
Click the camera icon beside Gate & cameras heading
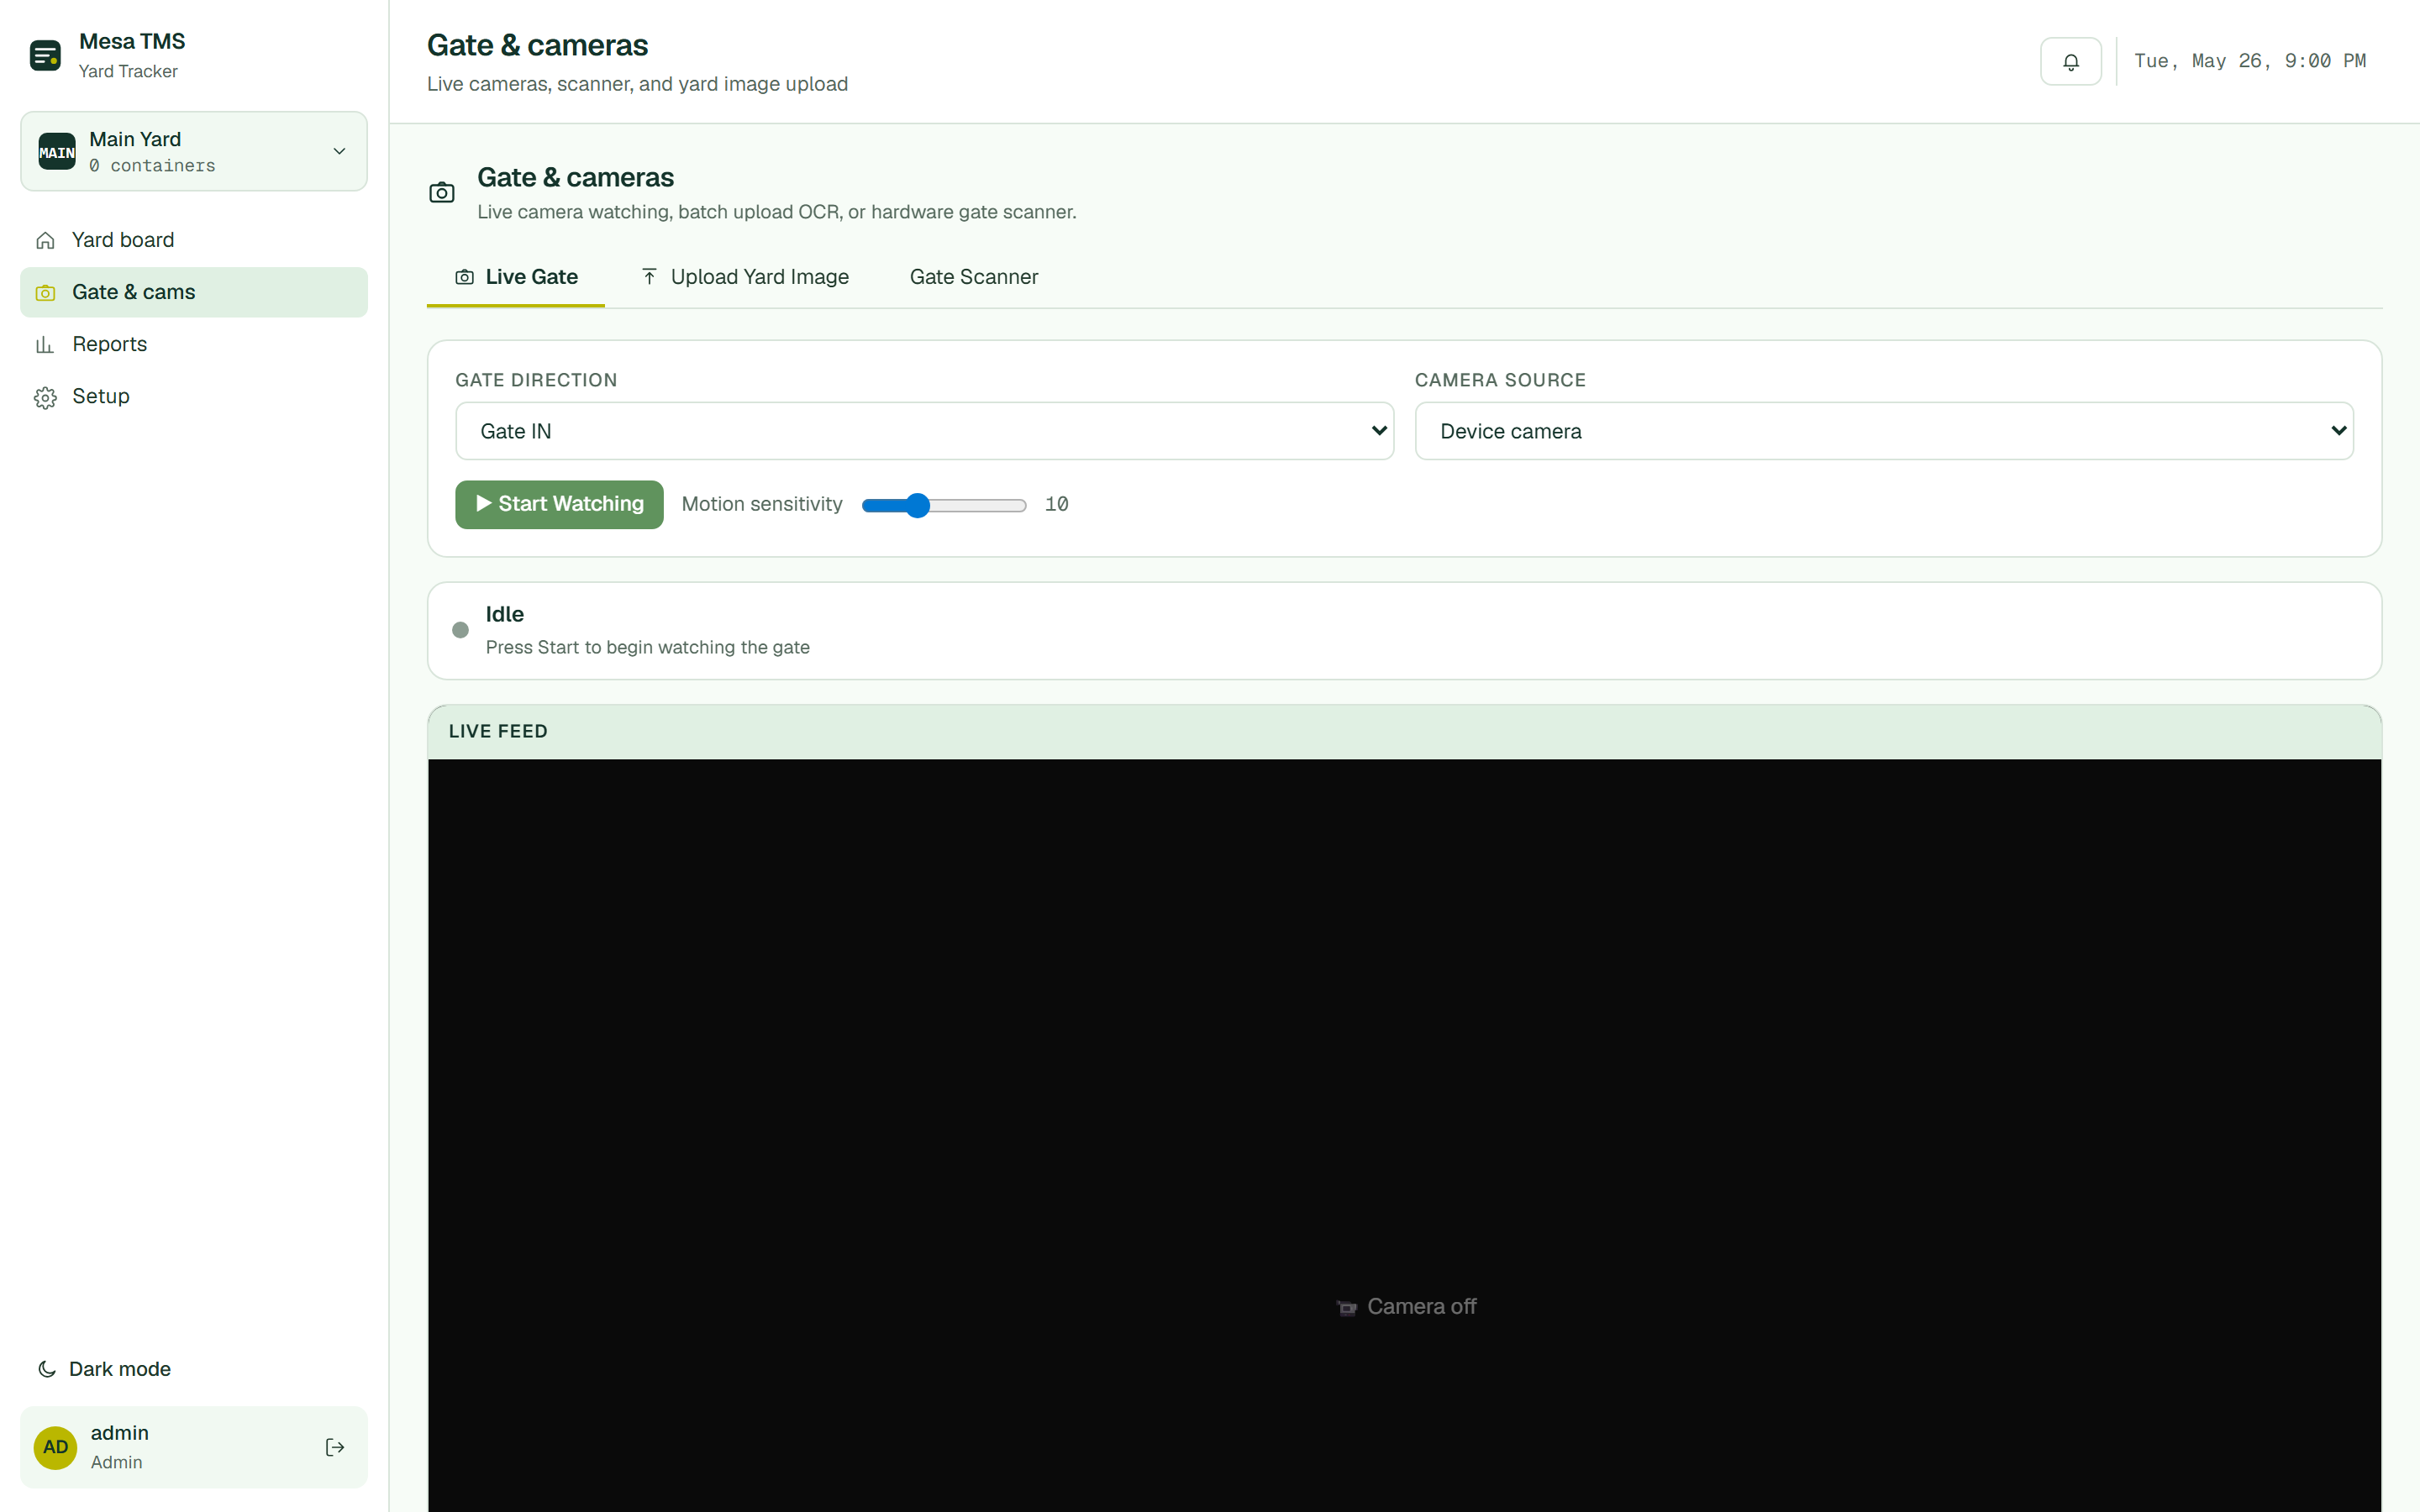point(442,192)
